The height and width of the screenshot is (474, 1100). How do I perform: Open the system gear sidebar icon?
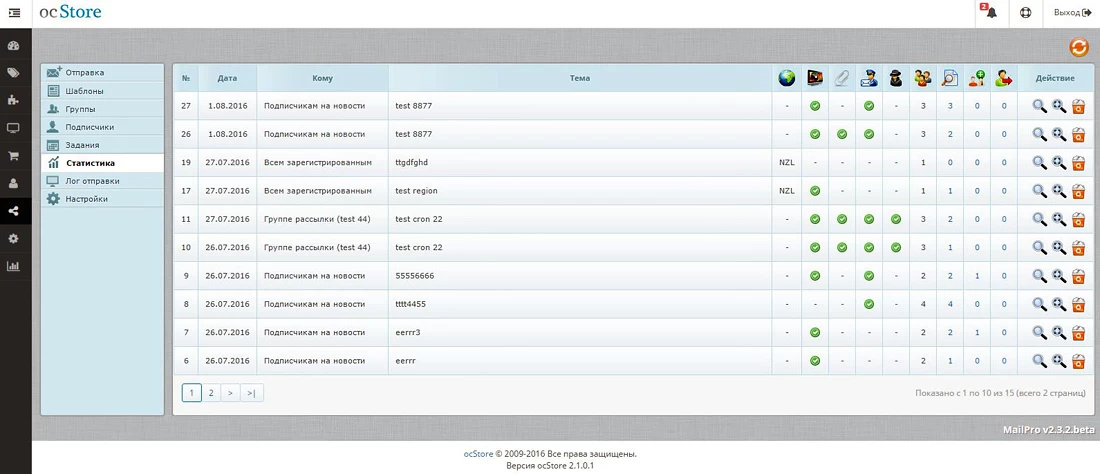pos(13,238)
